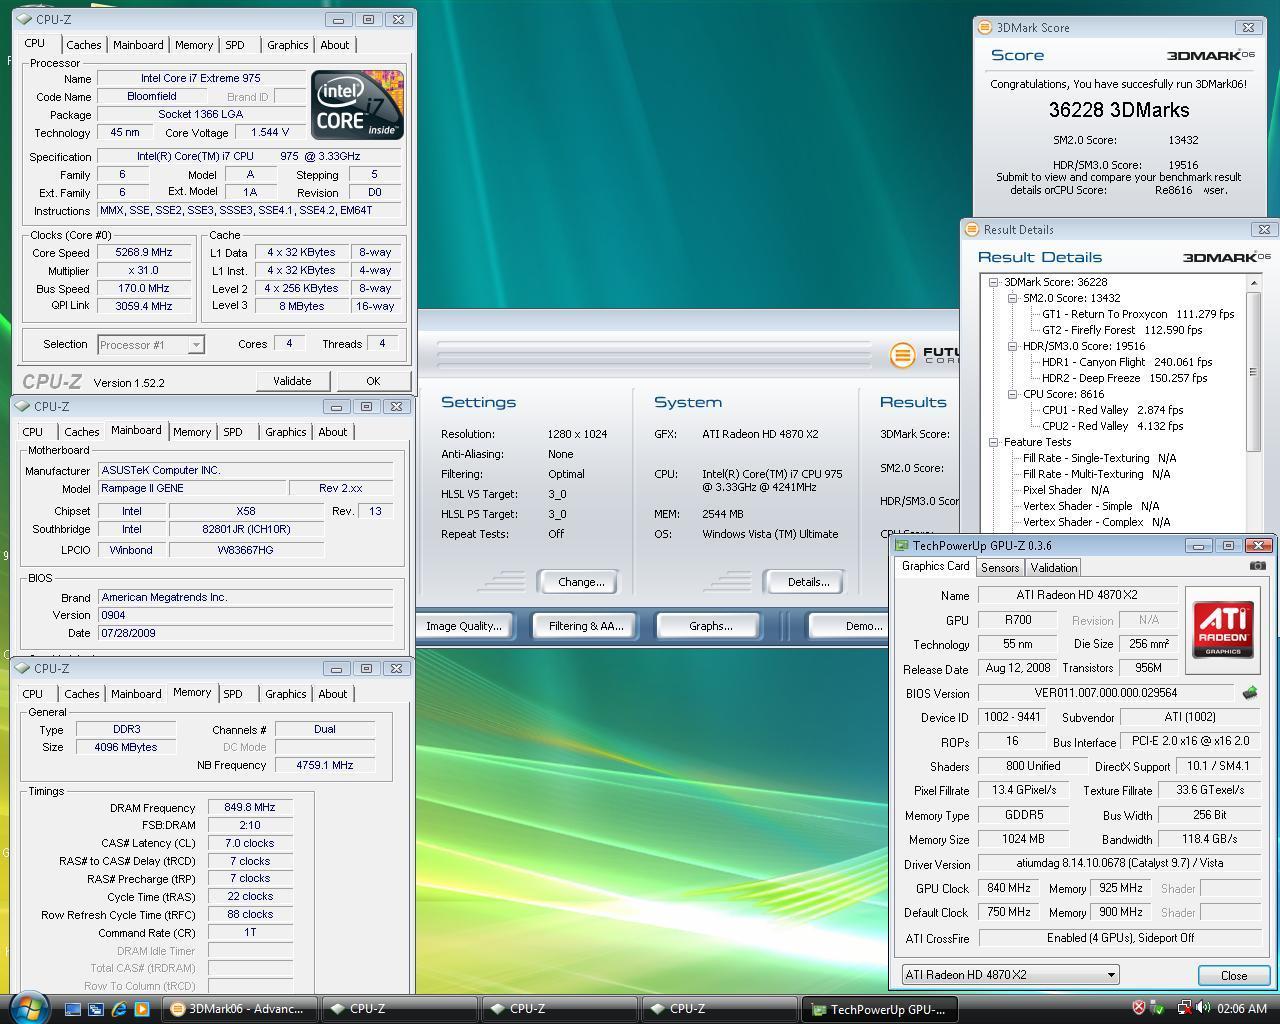This screenshot has height=1024, width=1280.
Task: Click the Demo... button in 3DMark06
Action: pyautogui.click(x=850, y=626)
